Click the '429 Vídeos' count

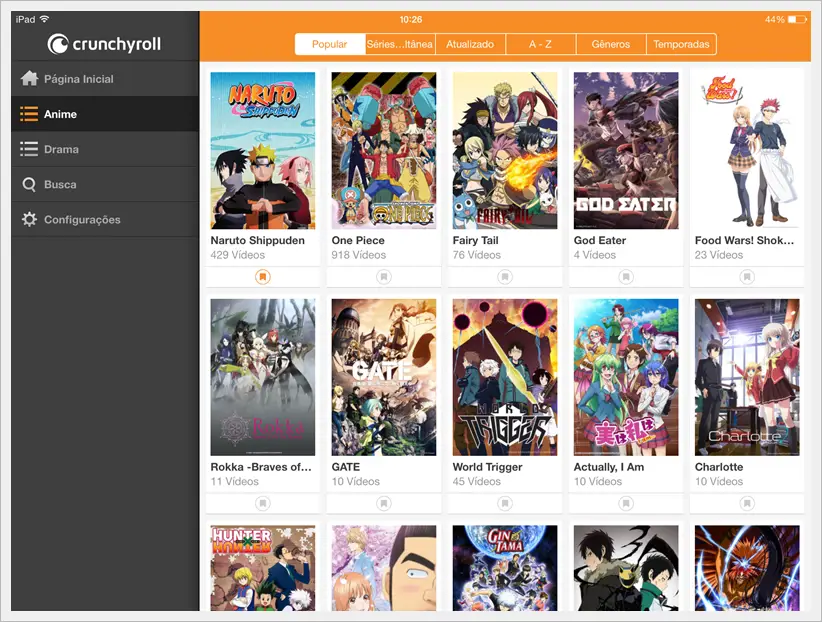[x=237, y=255]
